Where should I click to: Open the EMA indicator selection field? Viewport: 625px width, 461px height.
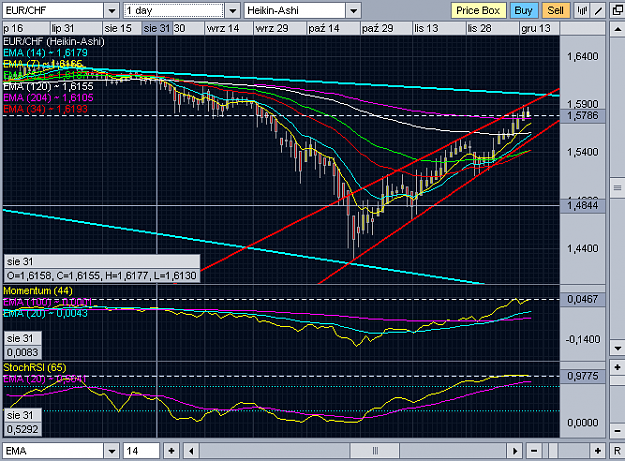point(53,451)
